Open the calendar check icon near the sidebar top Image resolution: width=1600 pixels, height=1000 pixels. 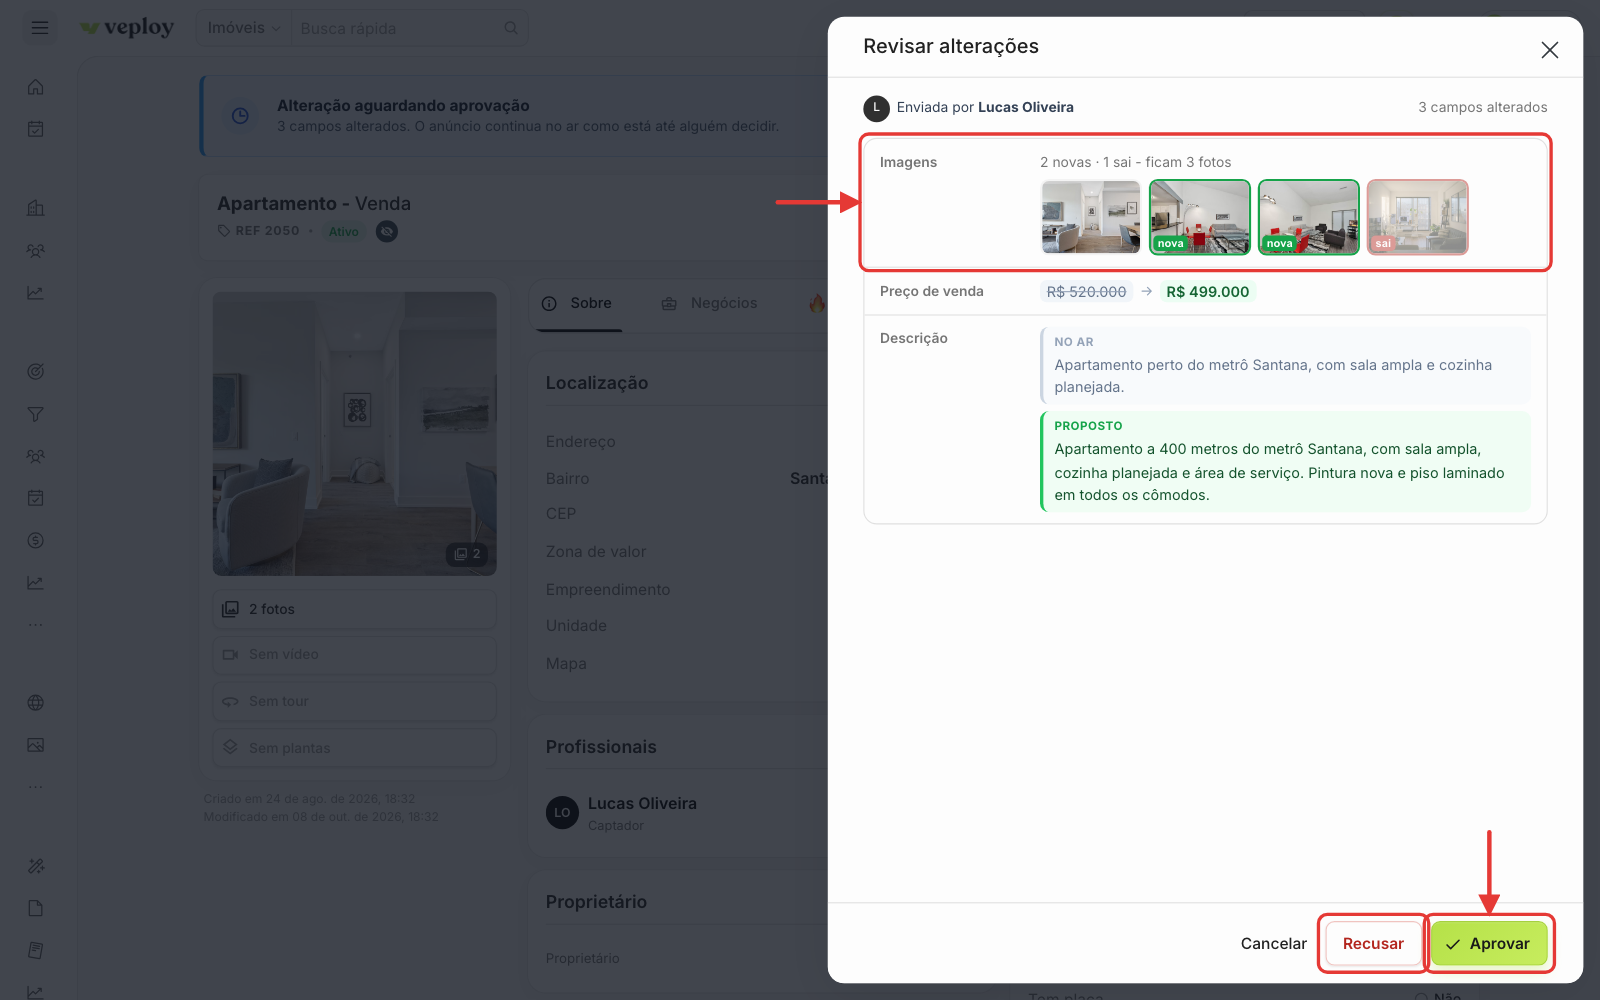pos(36,129)
